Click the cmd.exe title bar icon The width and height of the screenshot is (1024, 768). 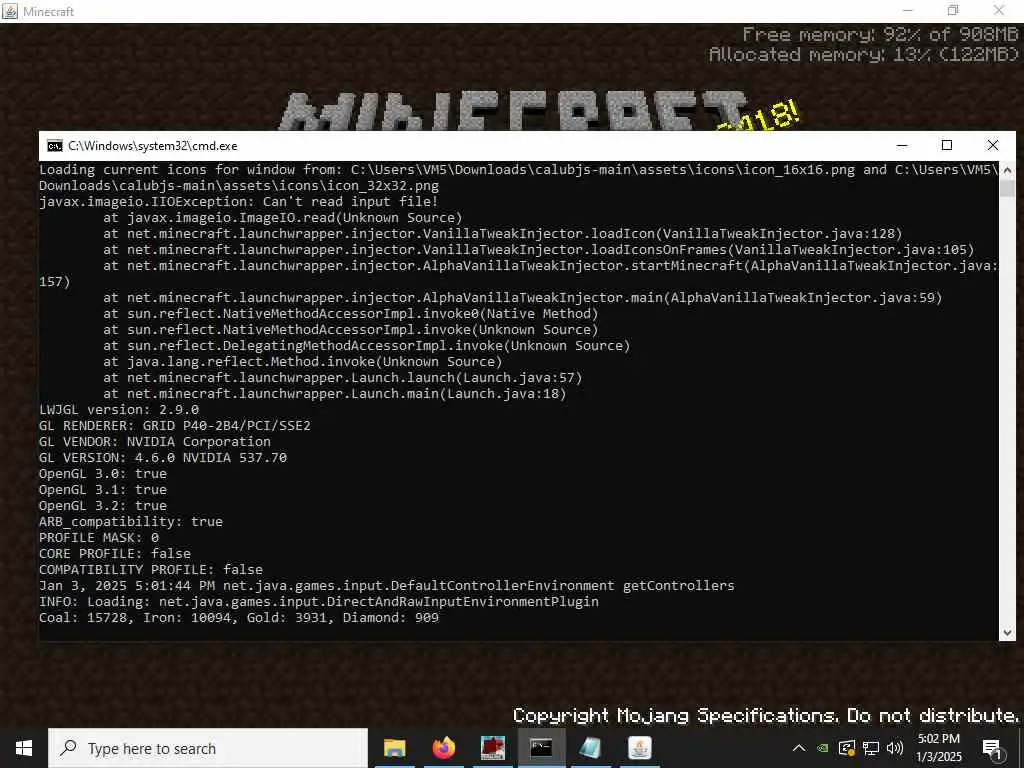54,146
